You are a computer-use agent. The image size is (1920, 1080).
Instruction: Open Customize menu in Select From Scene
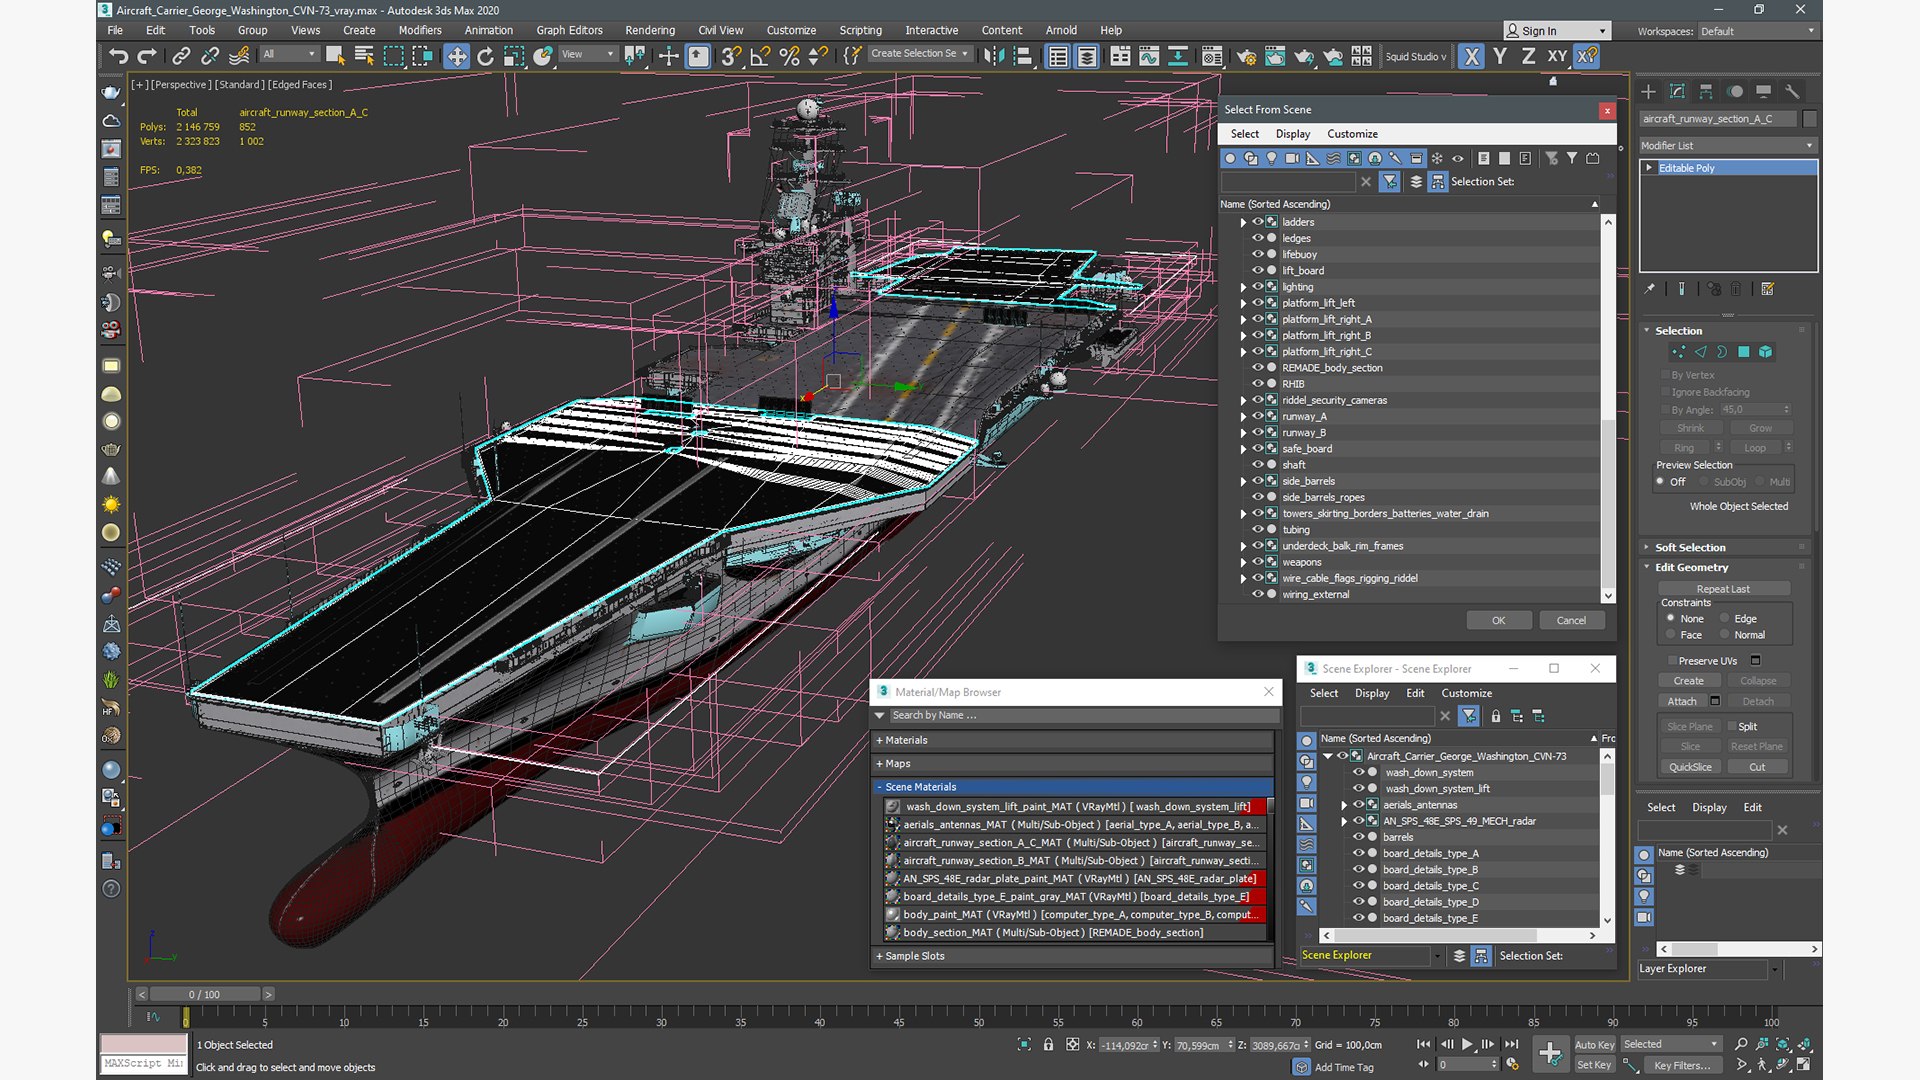(1352, 133)
